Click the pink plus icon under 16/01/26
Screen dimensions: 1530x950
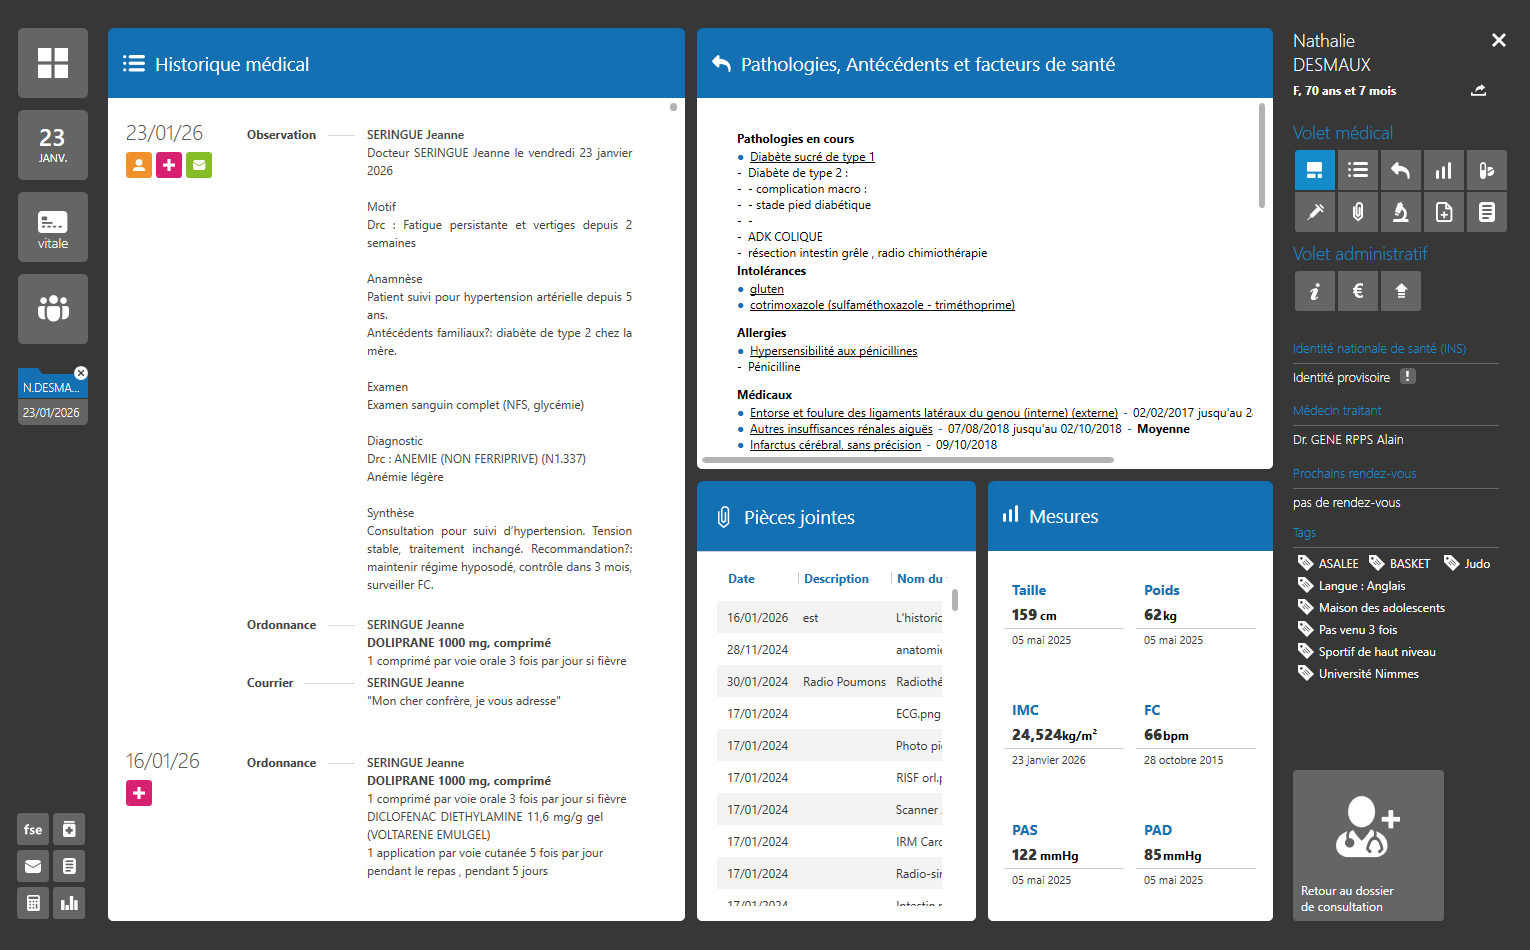pyautogui.click(x=139, y=793)
